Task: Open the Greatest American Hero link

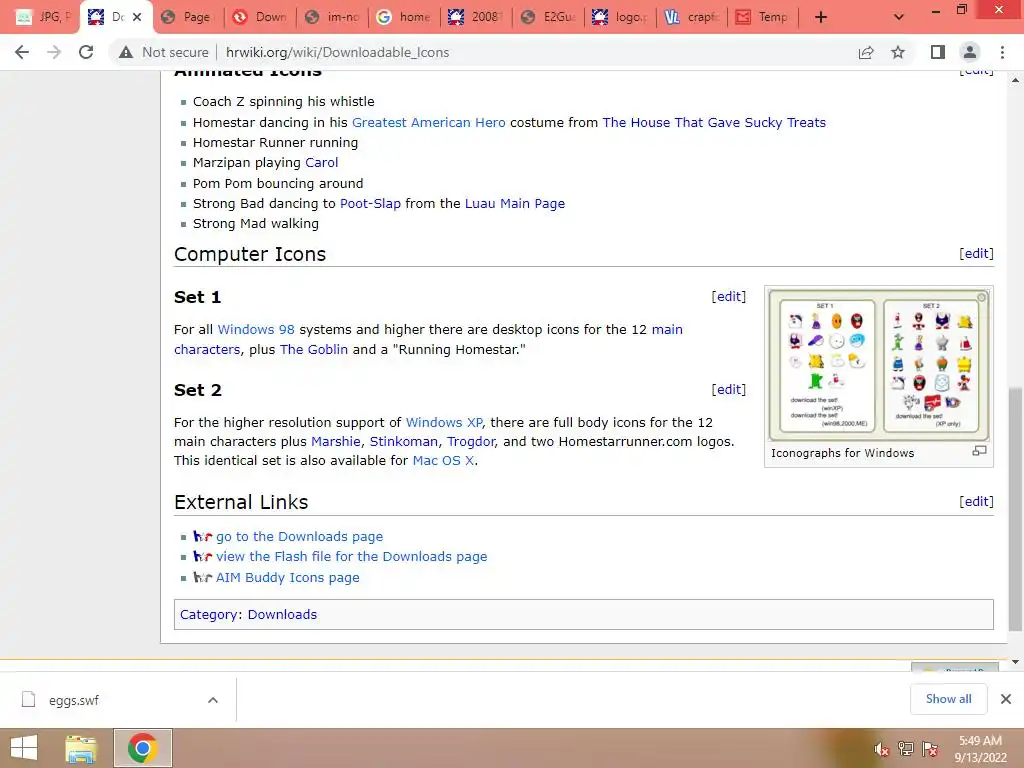Action: (428, 122)
